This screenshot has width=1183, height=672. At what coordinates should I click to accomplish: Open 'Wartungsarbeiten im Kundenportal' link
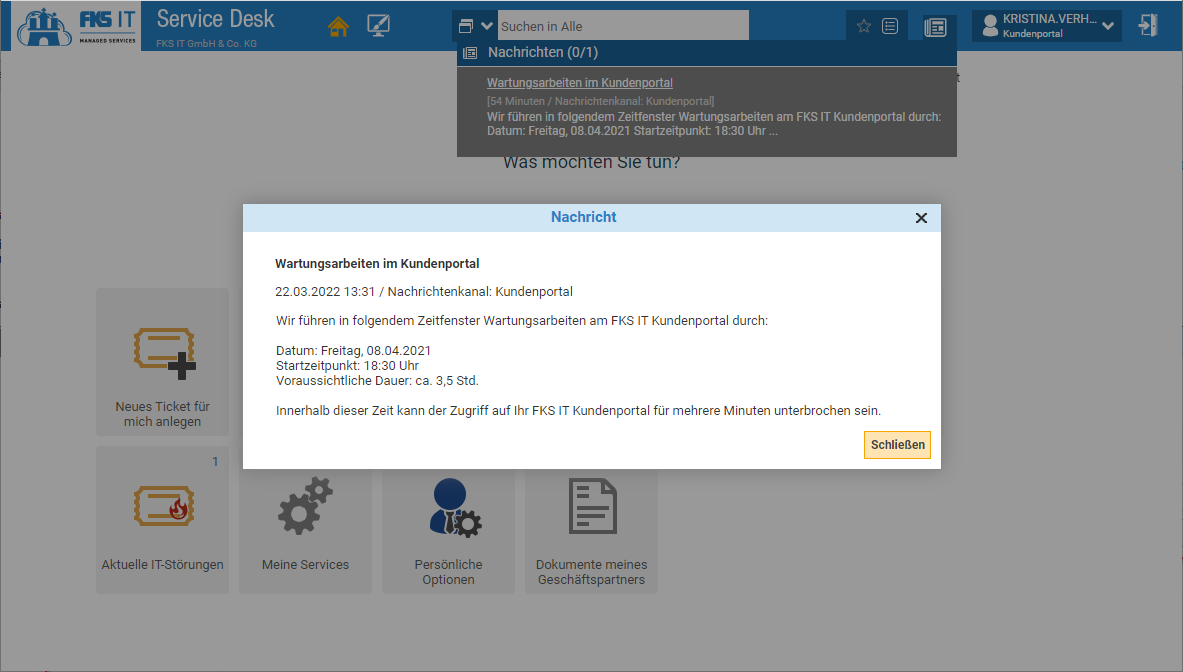[579, 83]
